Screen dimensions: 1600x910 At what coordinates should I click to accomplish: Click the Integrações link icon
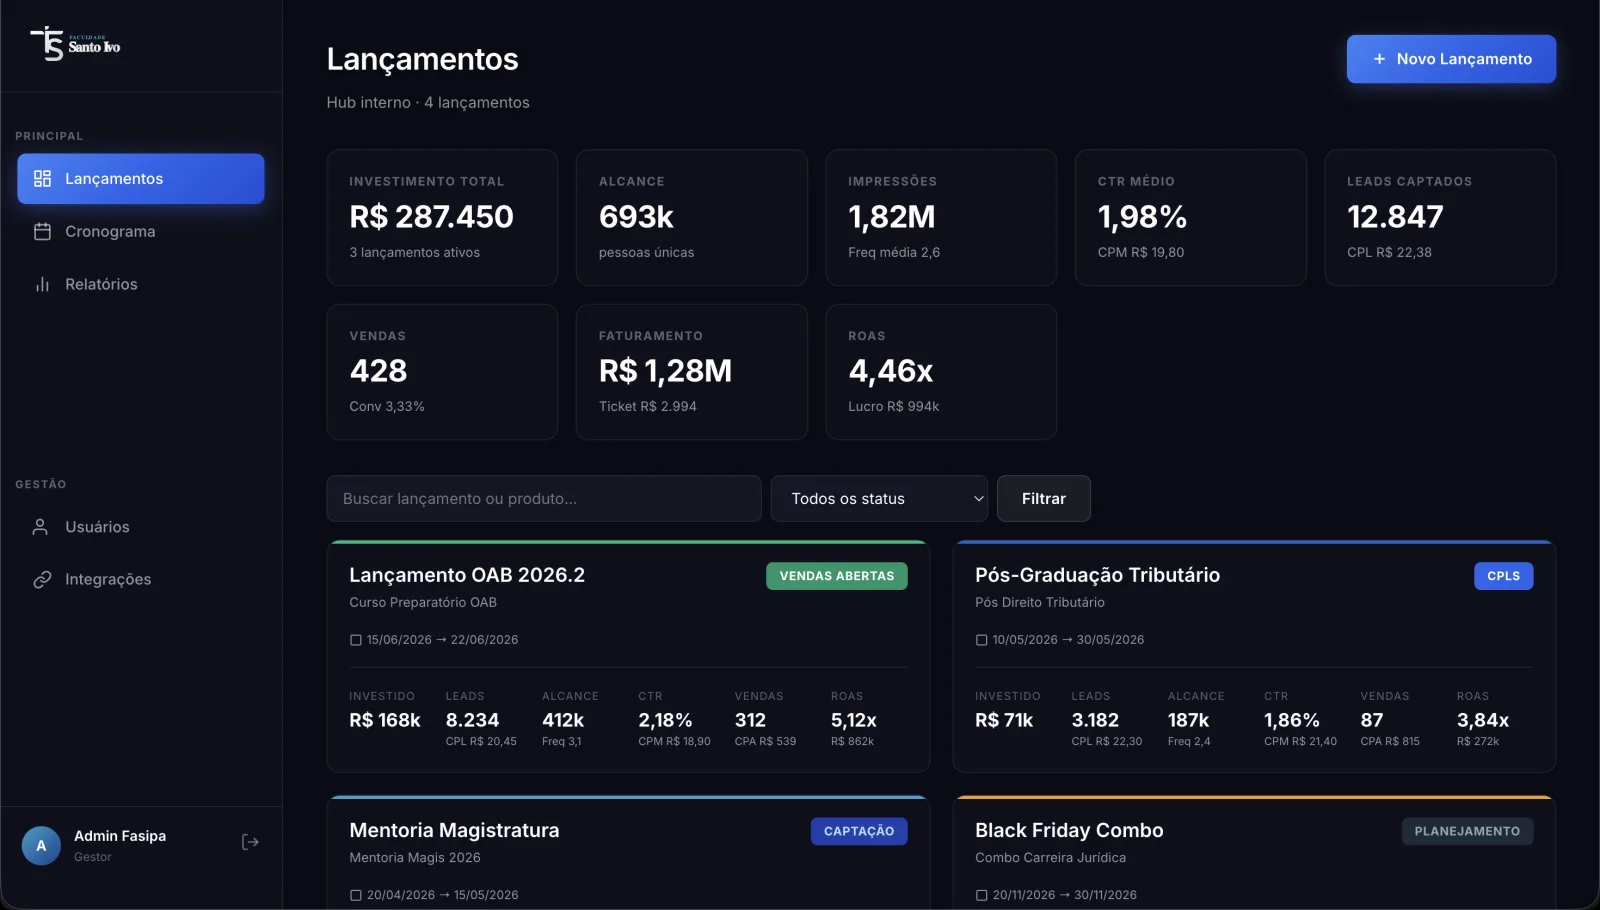[41, 580]
